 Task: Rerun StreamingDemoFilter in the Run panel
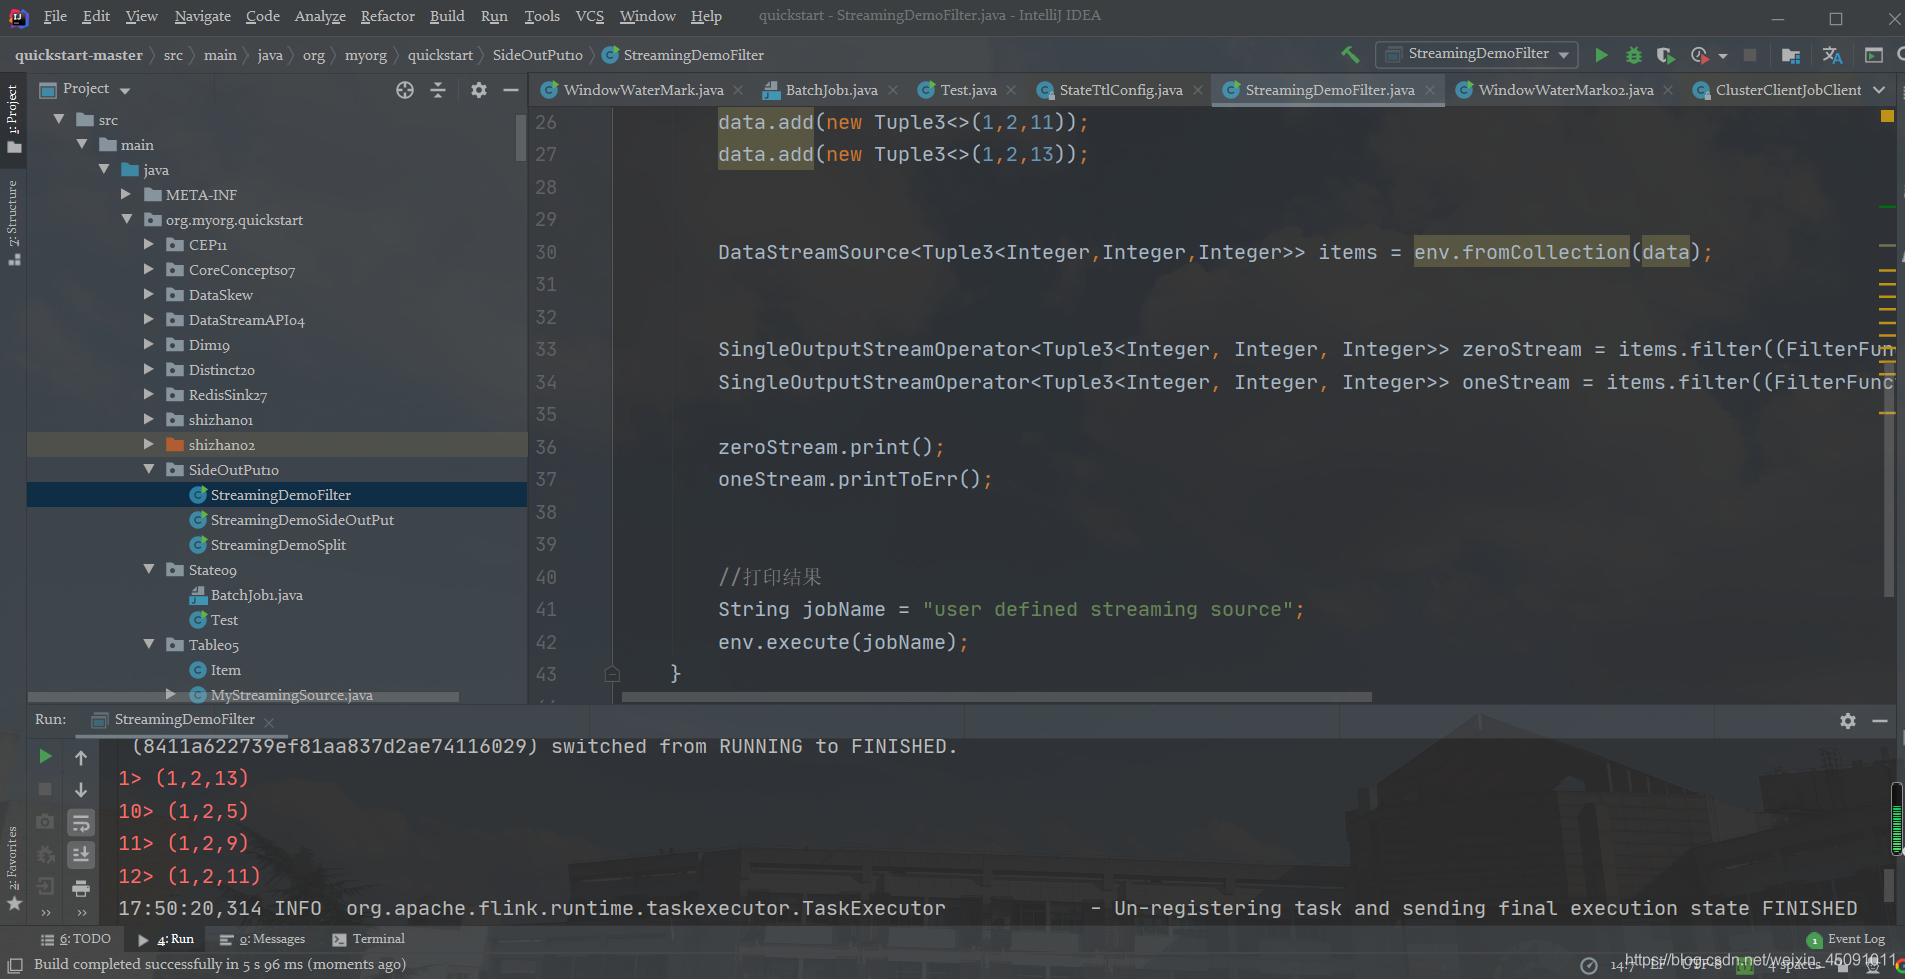pyautogui.click(x=45, y=757)
